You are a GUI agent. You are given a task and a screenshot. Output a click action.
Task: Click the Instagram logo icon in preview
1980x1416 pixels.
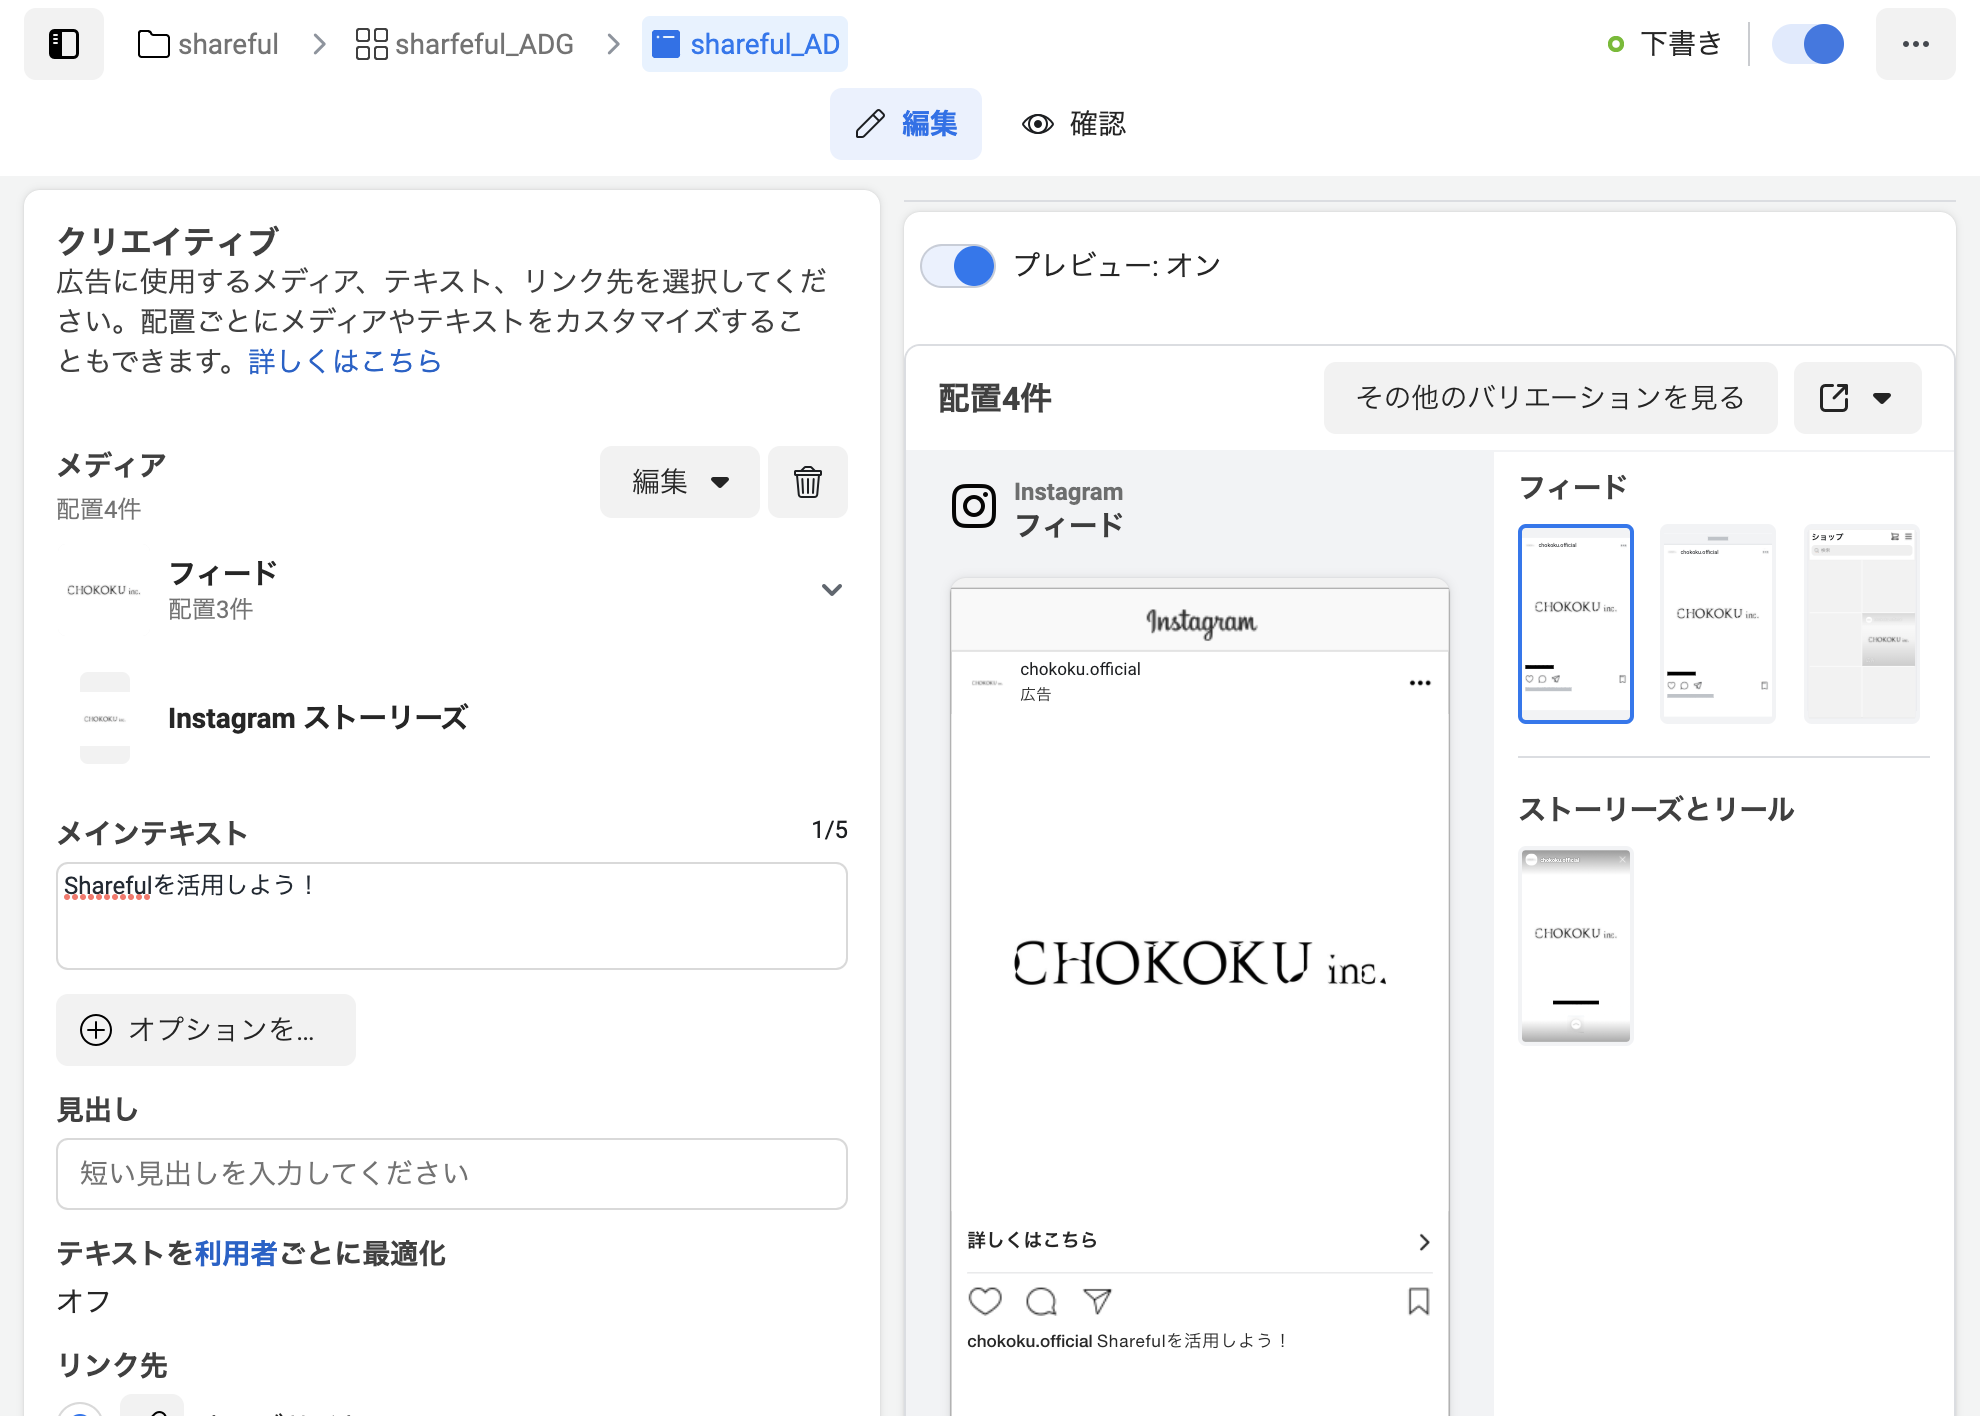click(974, 506)
